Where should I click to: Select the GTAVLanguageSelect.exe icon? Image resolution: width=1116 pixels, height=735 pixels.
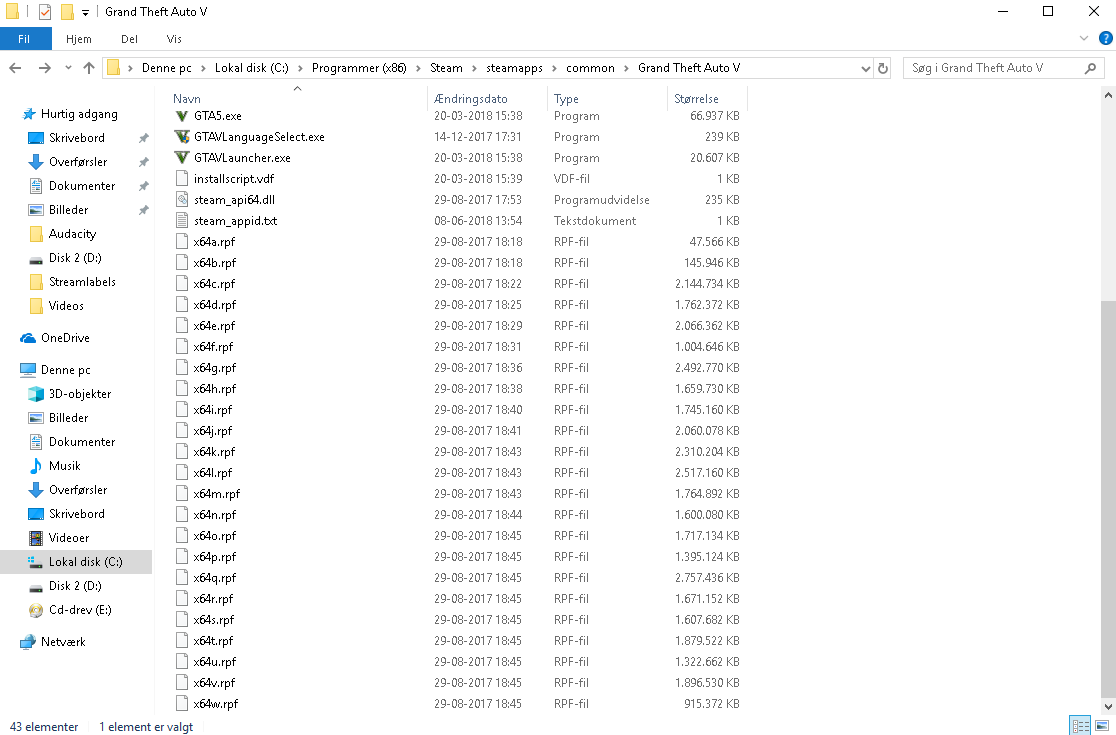(182, 137)
